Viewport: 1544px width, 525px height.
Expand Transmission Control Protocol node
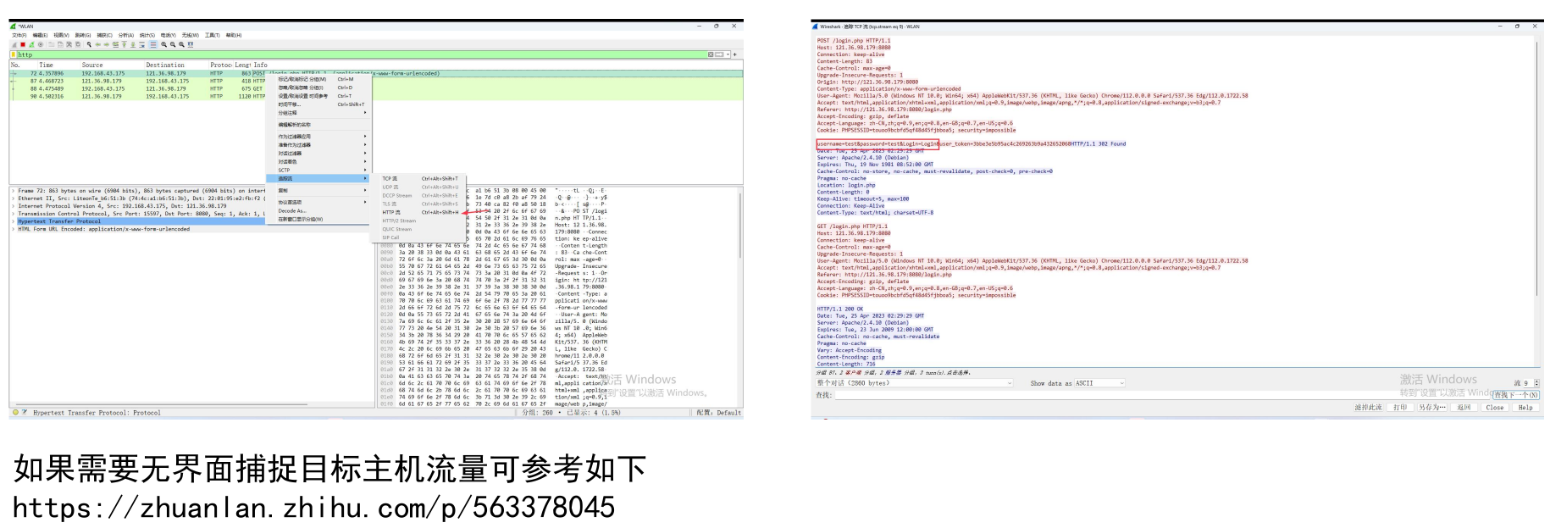13,212
